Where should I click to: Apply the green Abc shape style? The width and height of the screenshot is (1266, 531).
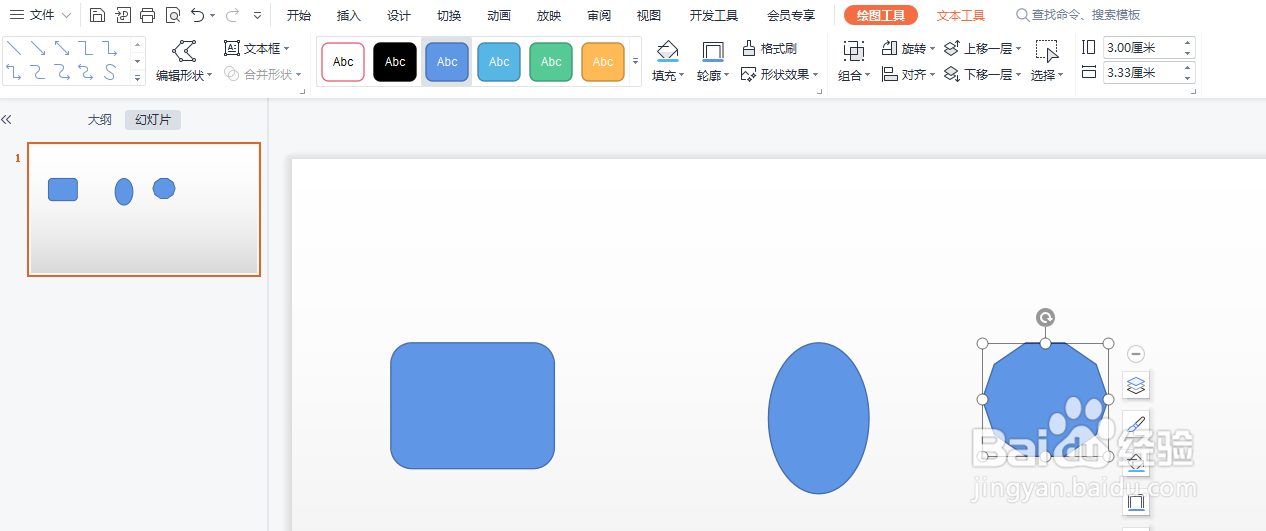(x=551, y=62)
